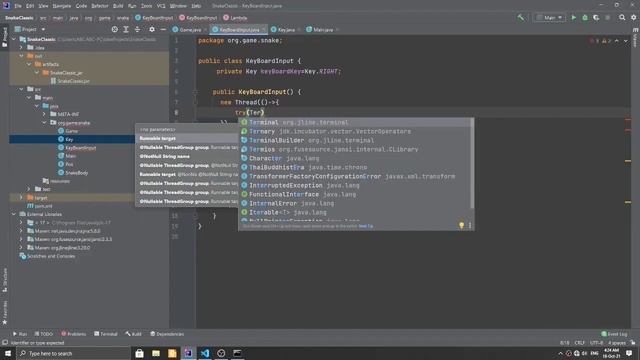Open Microsoft Store from taskbar

139,353
